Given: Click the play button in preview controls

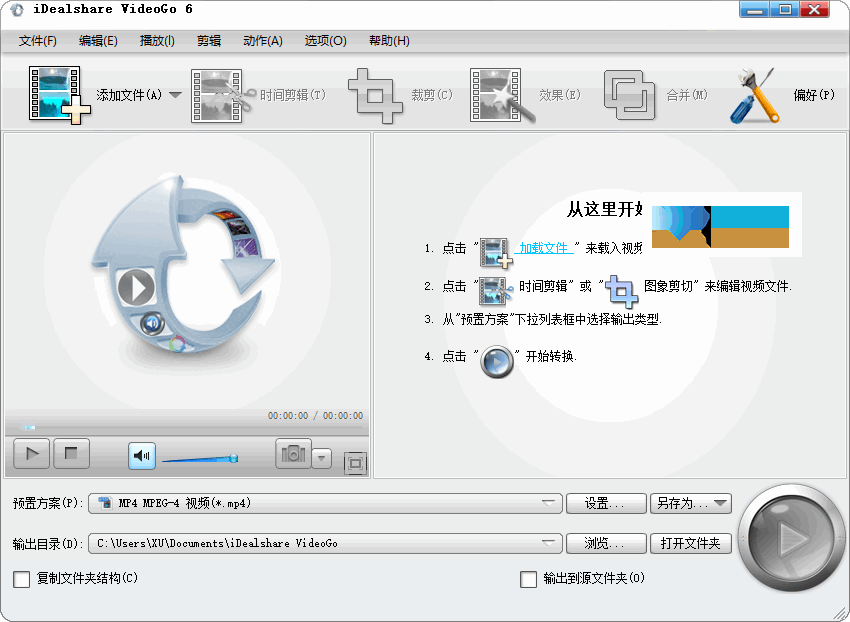Looking at the screenshot, I should click(x=31, y=453).
